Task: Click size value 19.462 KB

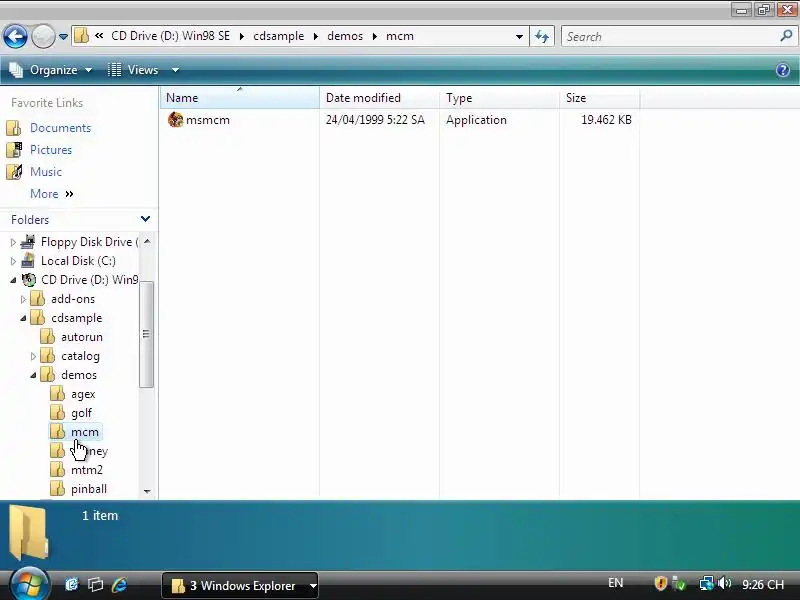Action: pyautogui.click(x=606, y=120)
